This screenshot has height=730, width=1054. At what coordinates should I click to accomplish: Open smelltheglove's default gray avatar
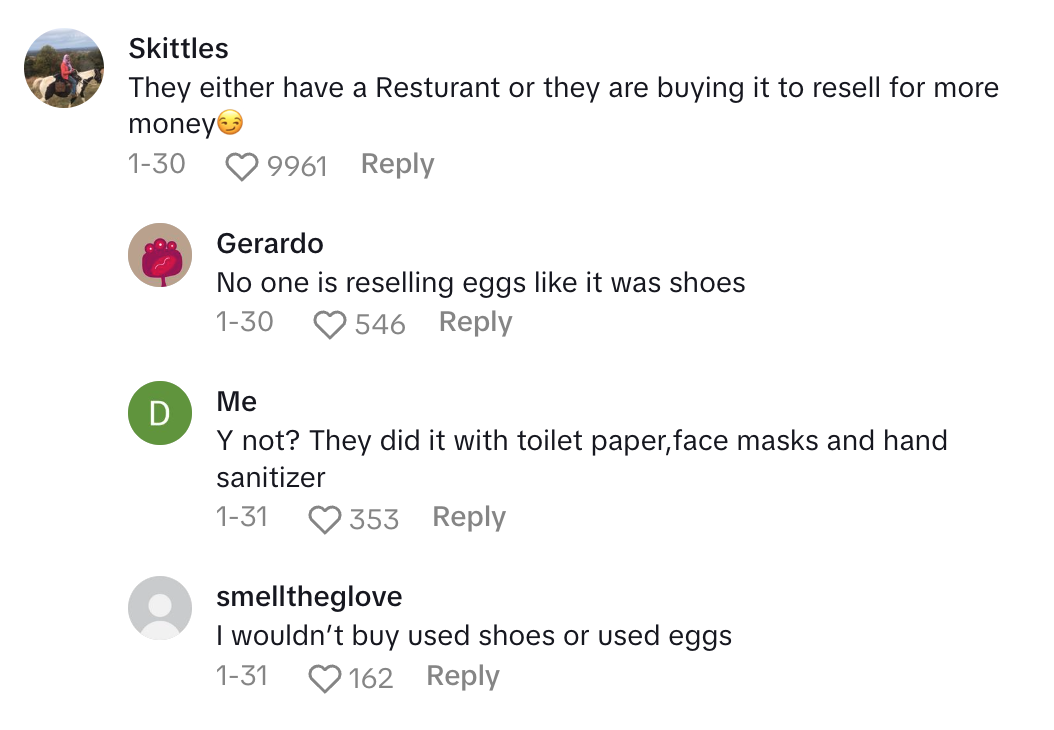pyautogui.click(x=160, y=608)
